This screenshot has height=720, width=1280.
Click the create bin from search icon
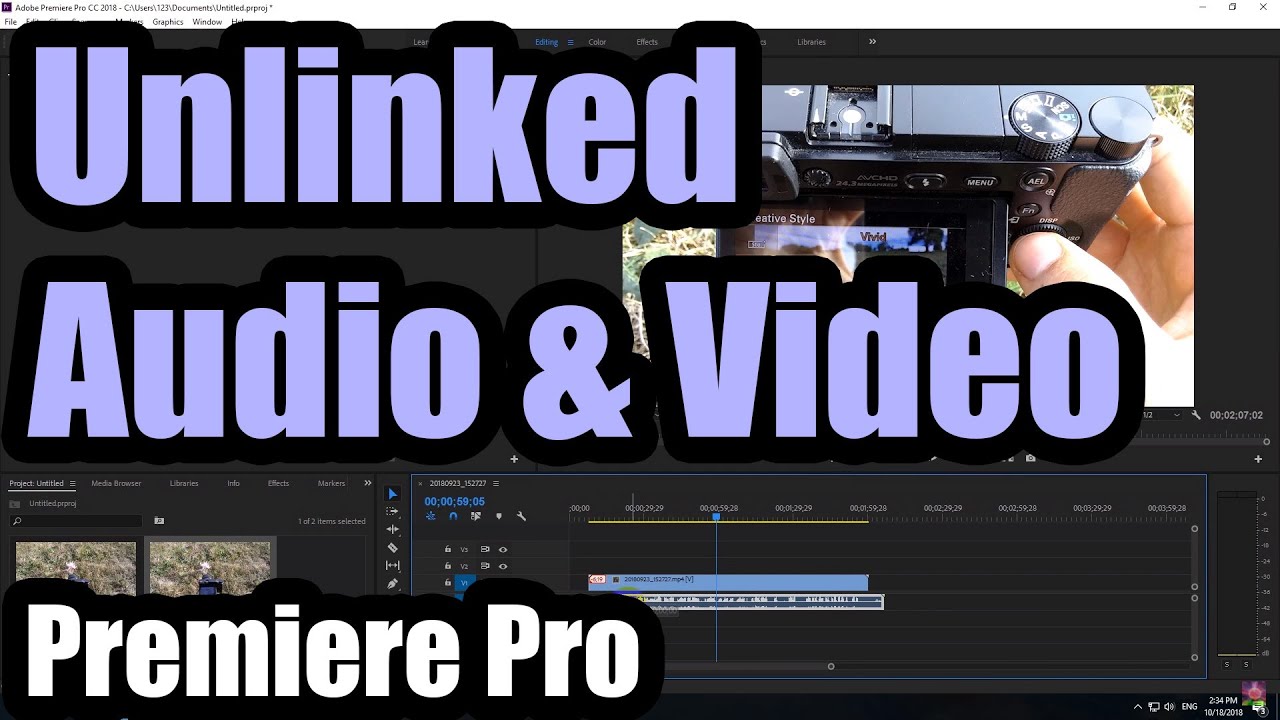[158, 521]
